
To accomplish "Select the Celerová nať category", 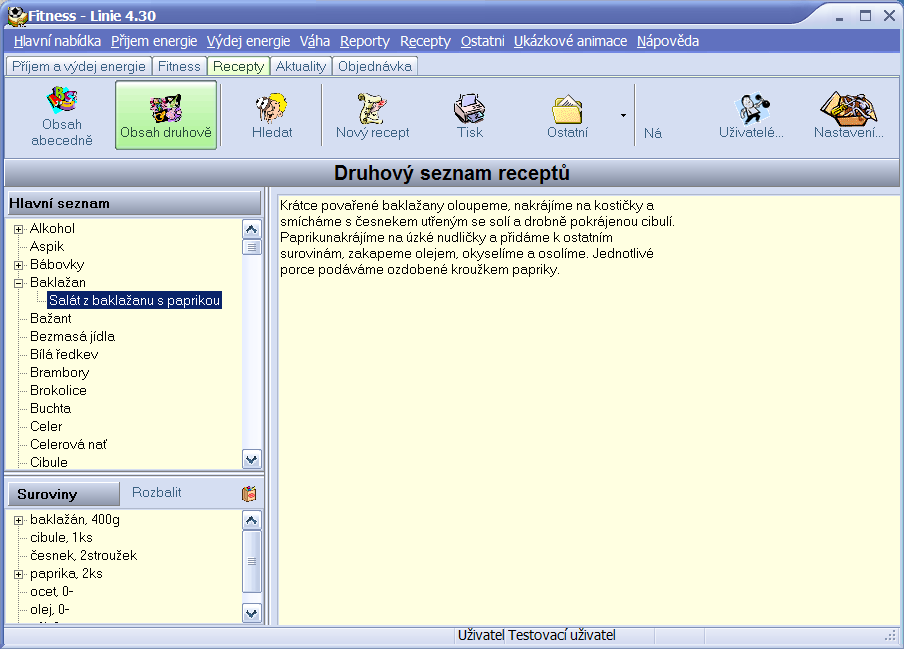I will coord(68,444).
